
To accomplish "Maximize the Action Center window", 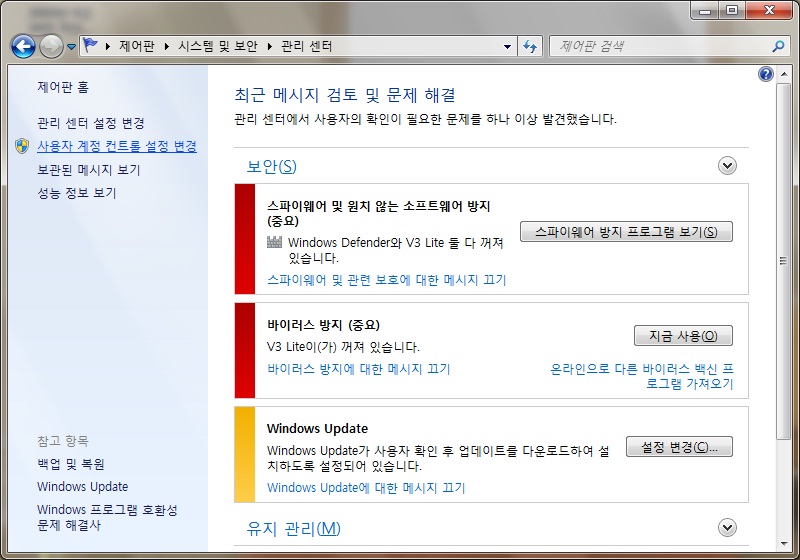I will (732, 10).
